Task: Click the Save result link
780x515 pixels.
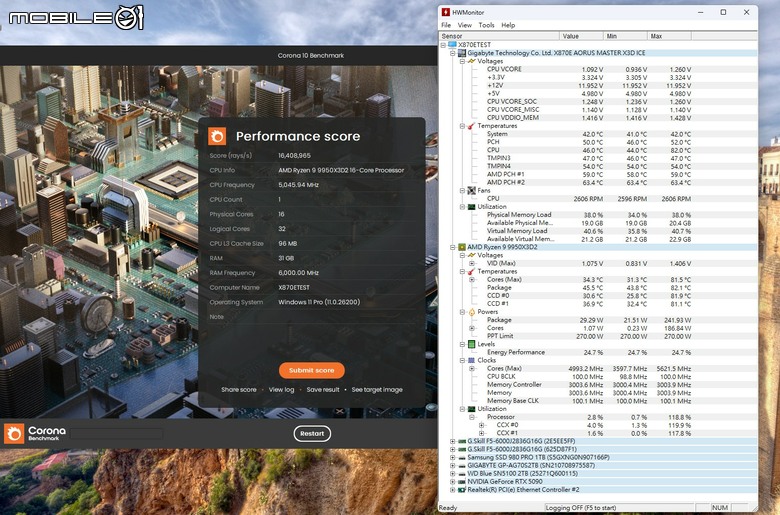Action: 323,390
